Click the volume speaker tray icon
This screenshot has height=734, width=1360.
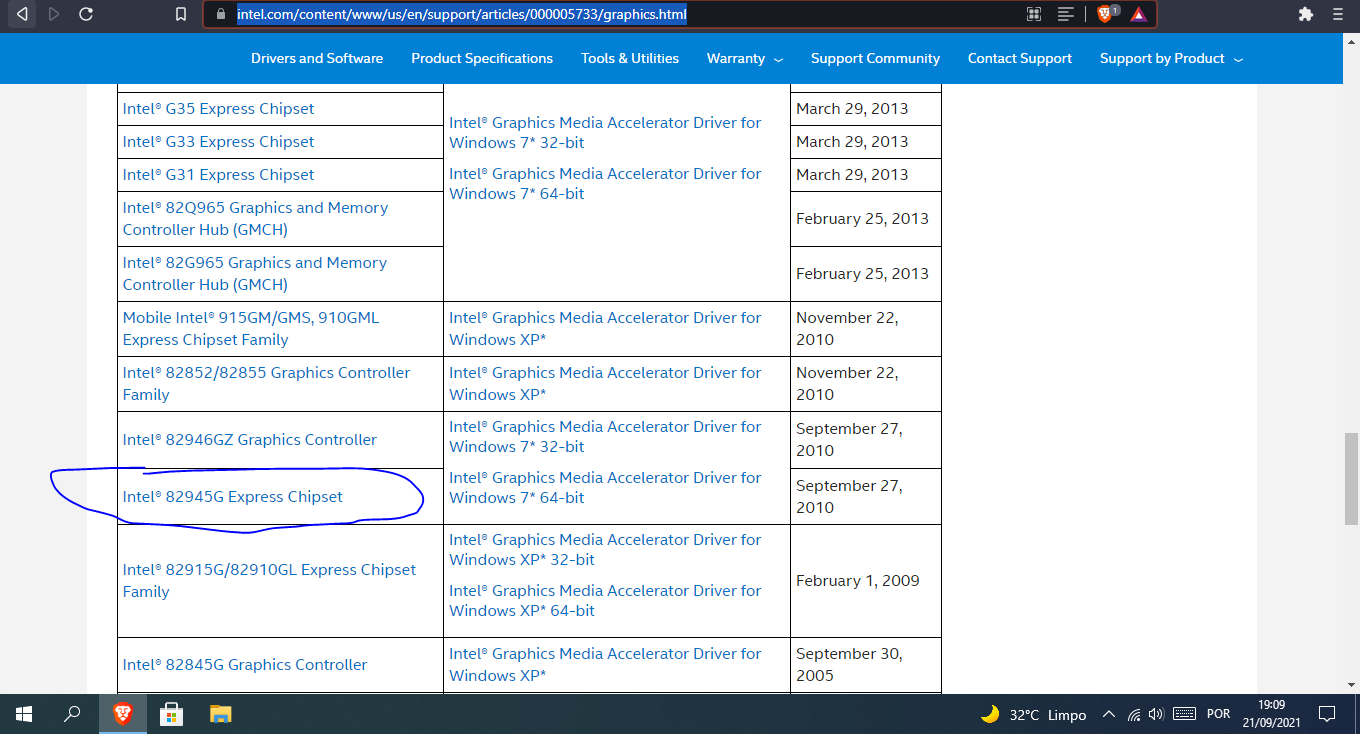click(x=1157, y=715)
